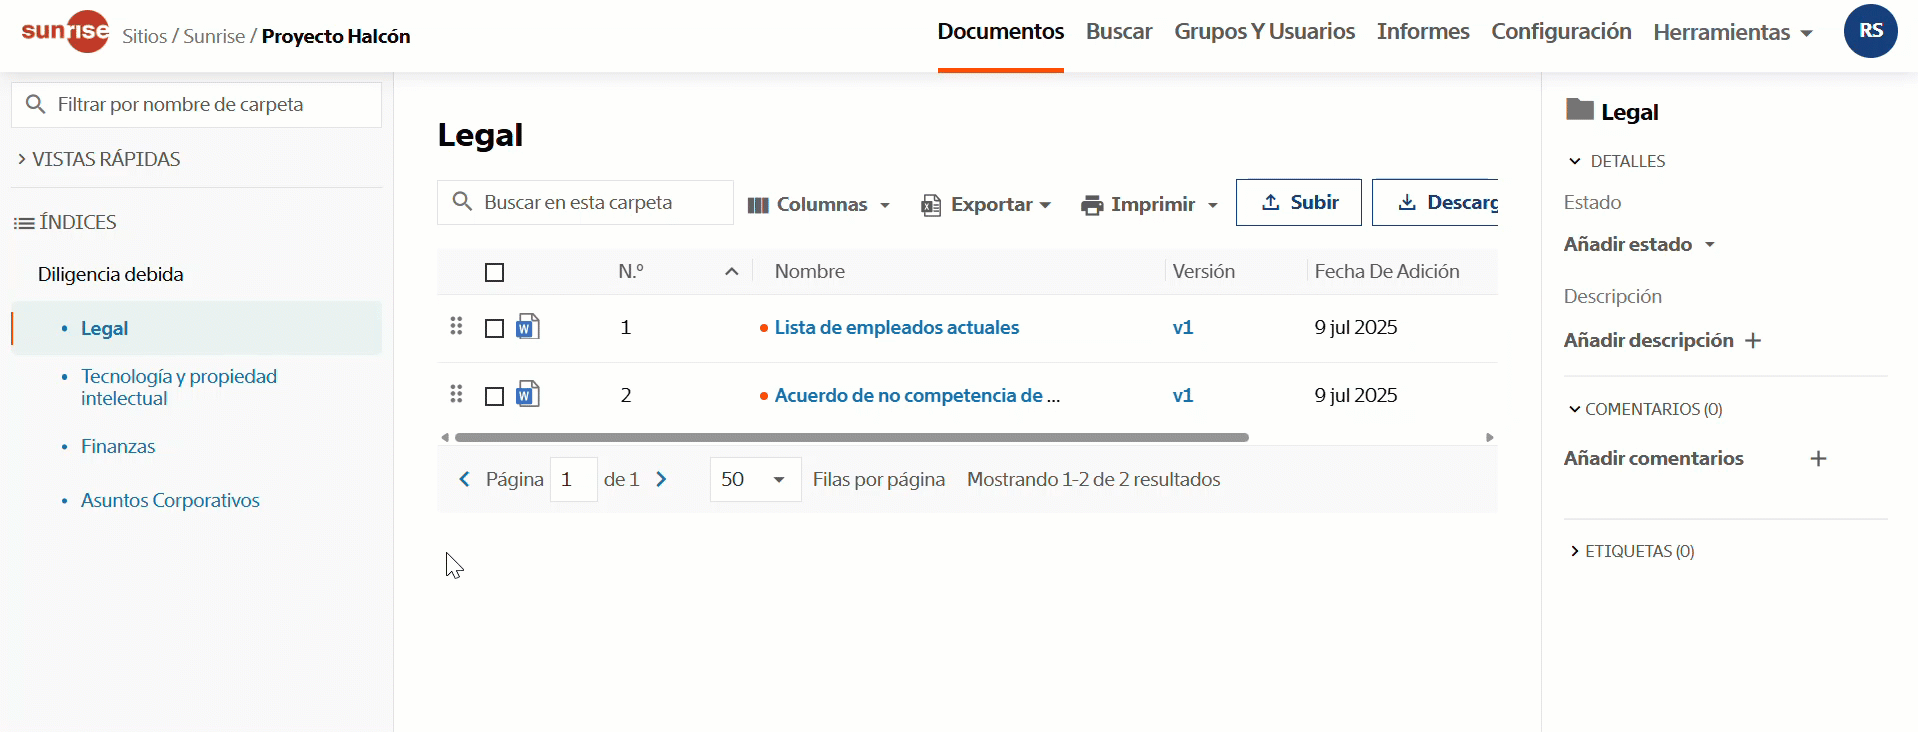
Task: Toggle the select-all checkbox in table header
Action: tap(494, 272)
